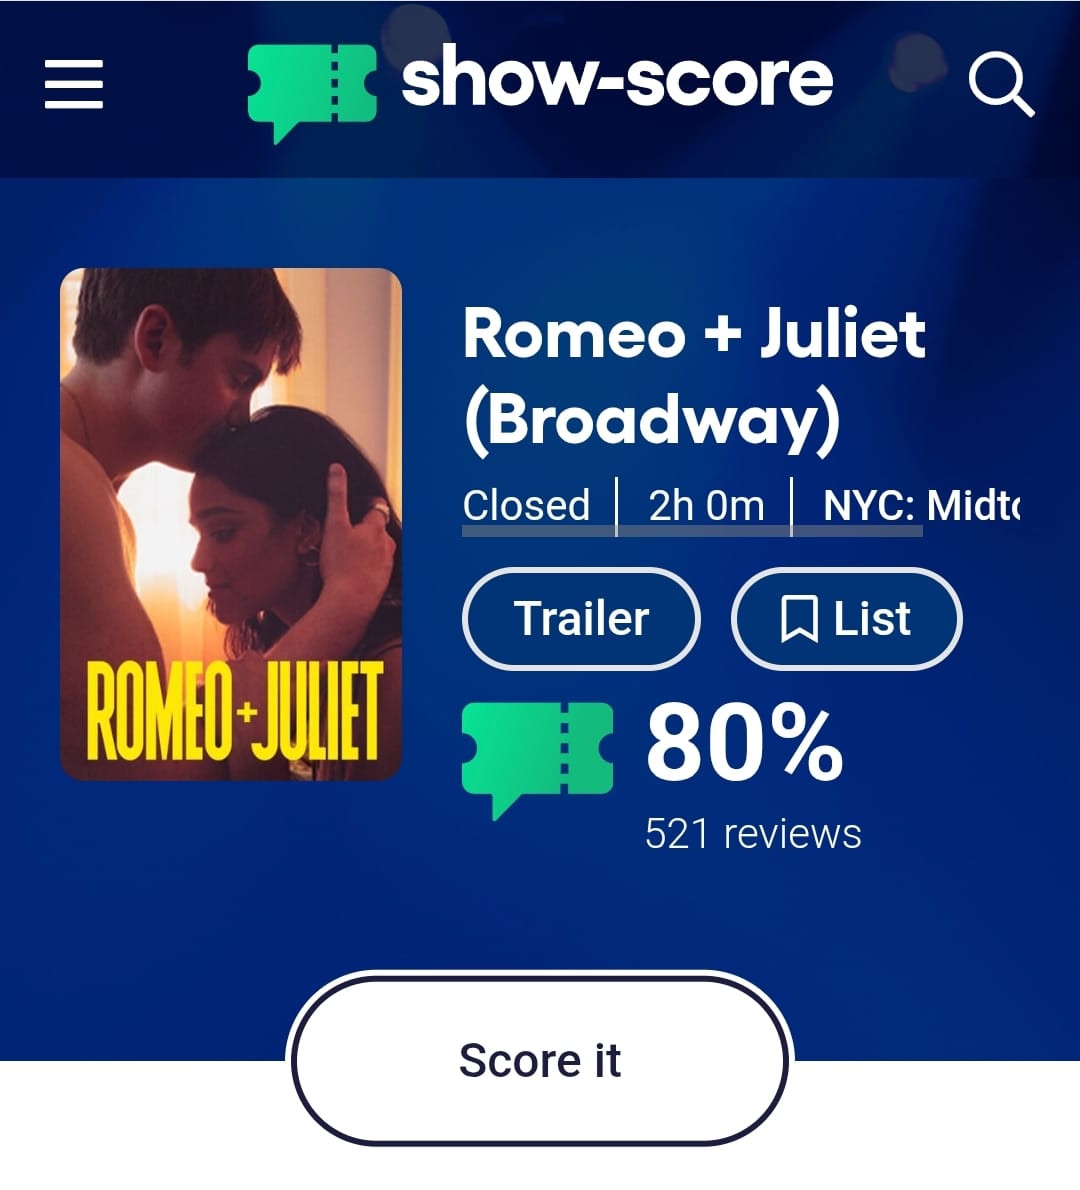Go home via the show-score wordmark

617,77
